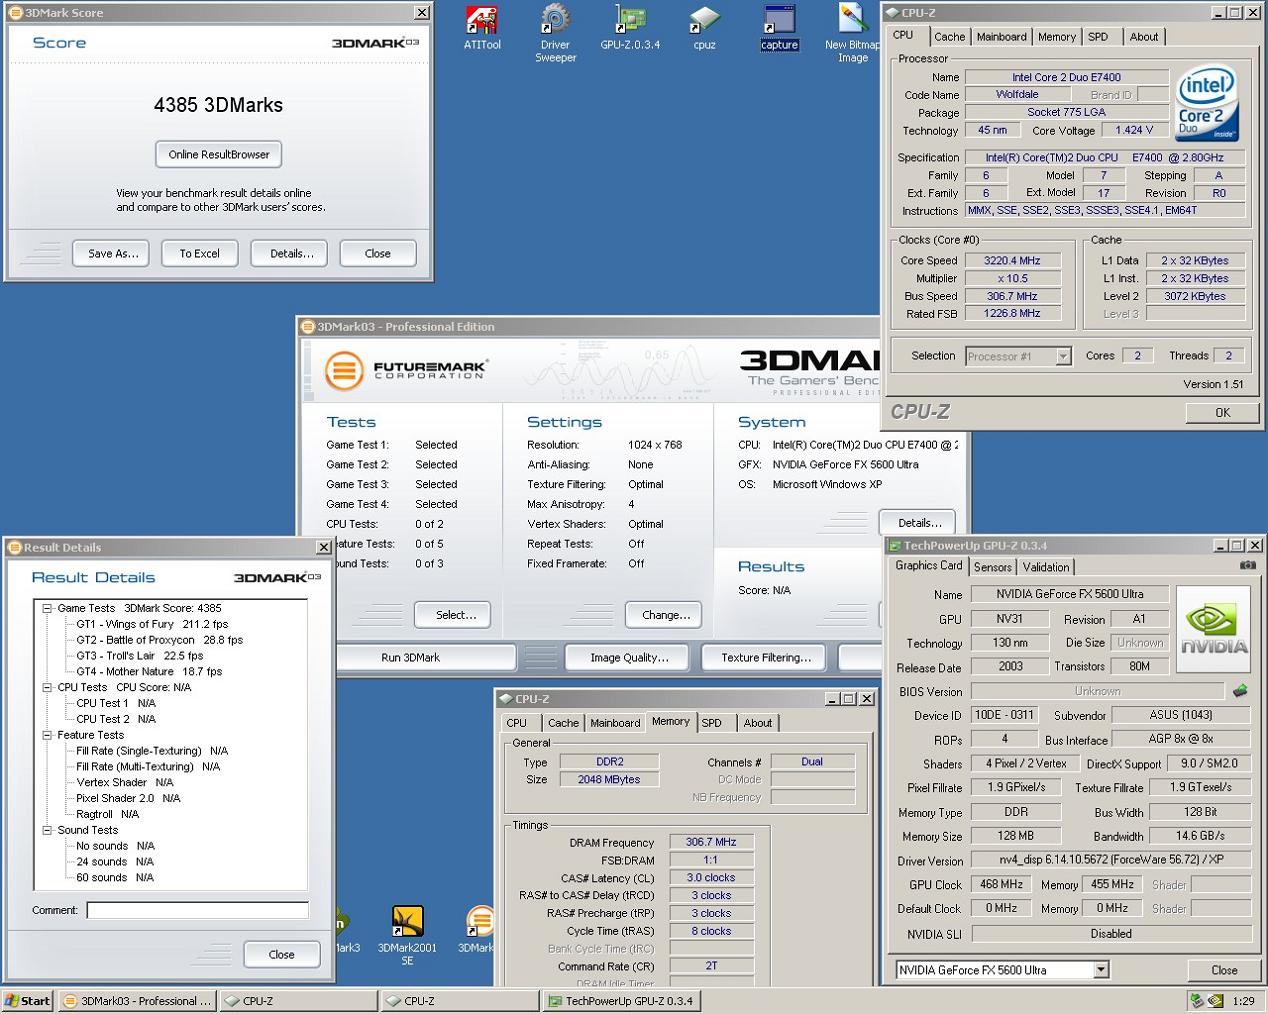Select Mainboard tab in lower CPU-Z window

(615, 723)
